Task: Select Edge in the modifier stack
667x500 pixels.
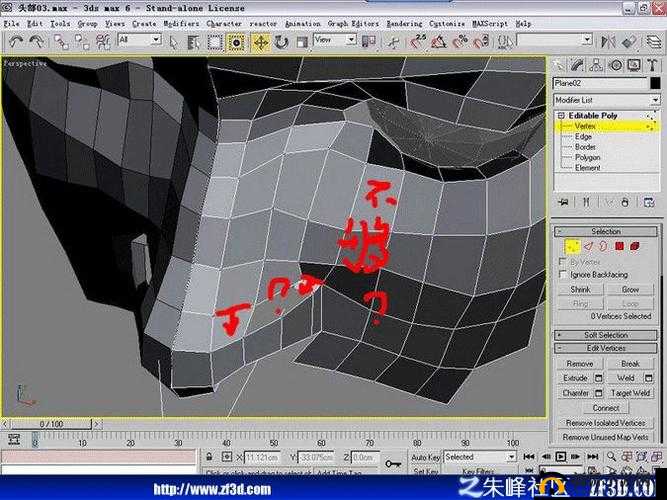Action: tap(583, 137)
